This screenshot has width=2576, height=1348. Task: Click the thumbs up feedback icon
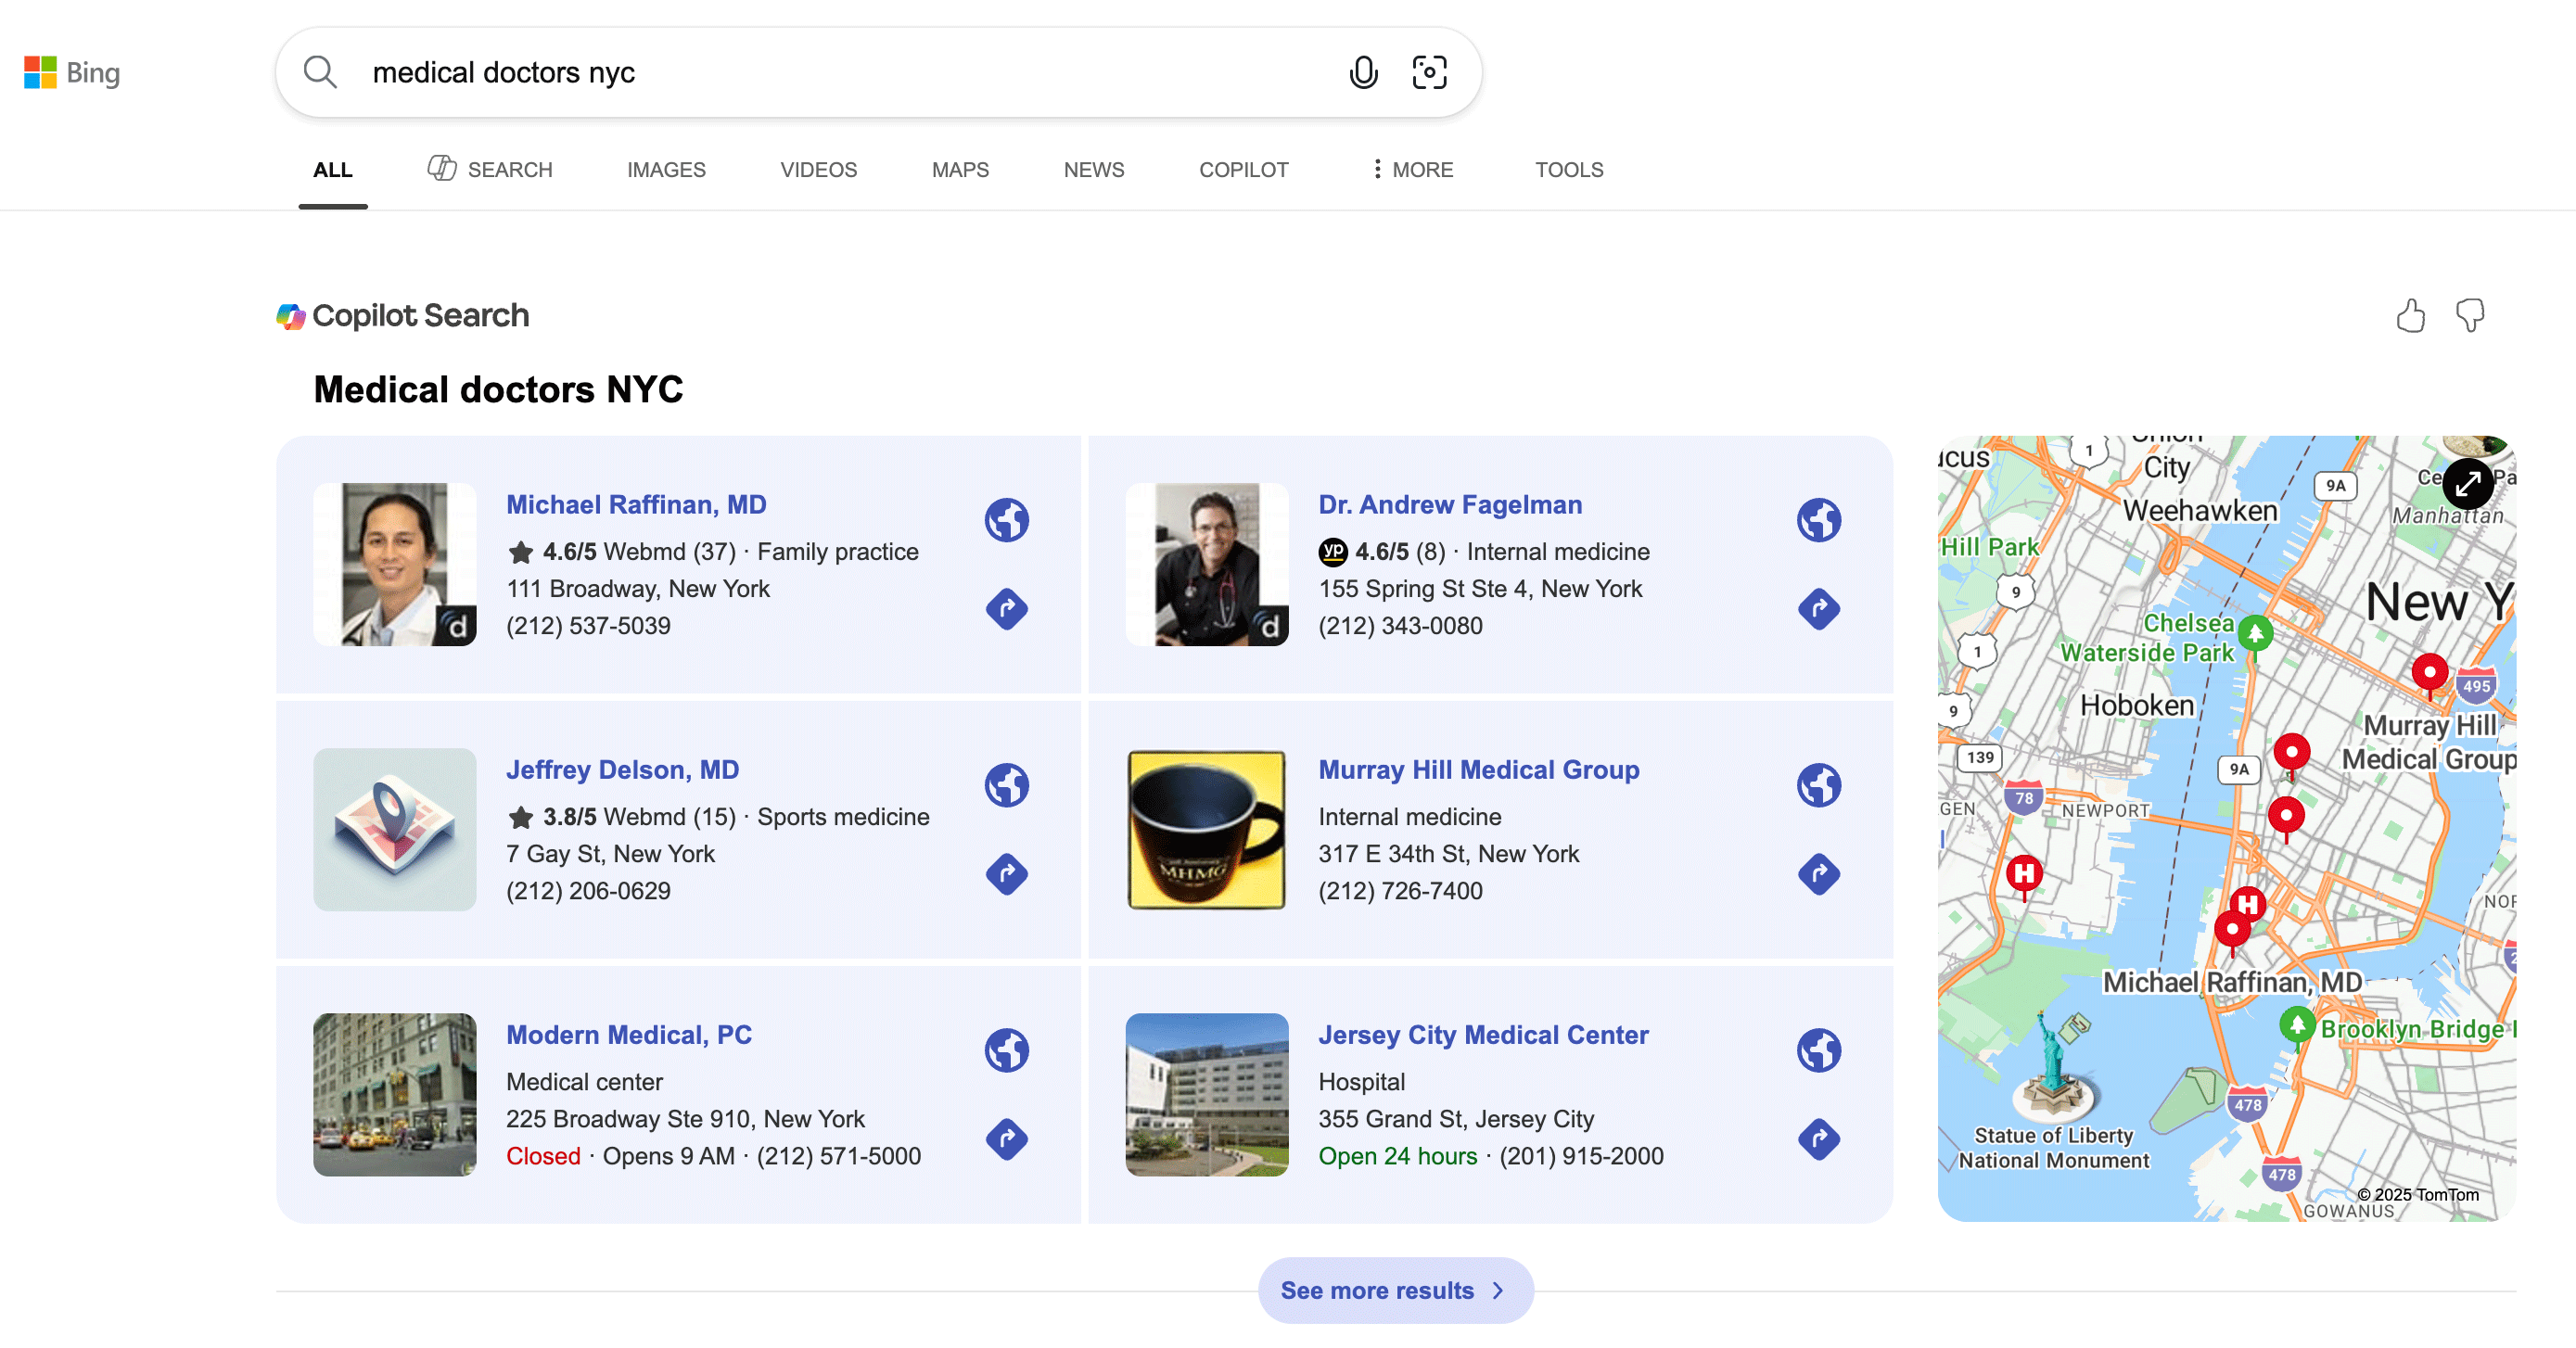click(x=2410, y=316)
